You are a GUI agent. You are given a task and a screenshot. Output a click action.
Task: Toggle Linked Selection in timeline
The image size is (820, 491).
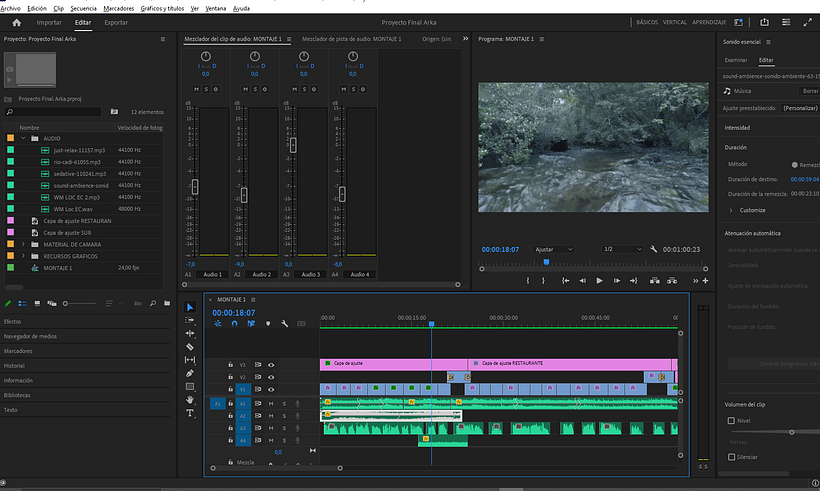251,324
